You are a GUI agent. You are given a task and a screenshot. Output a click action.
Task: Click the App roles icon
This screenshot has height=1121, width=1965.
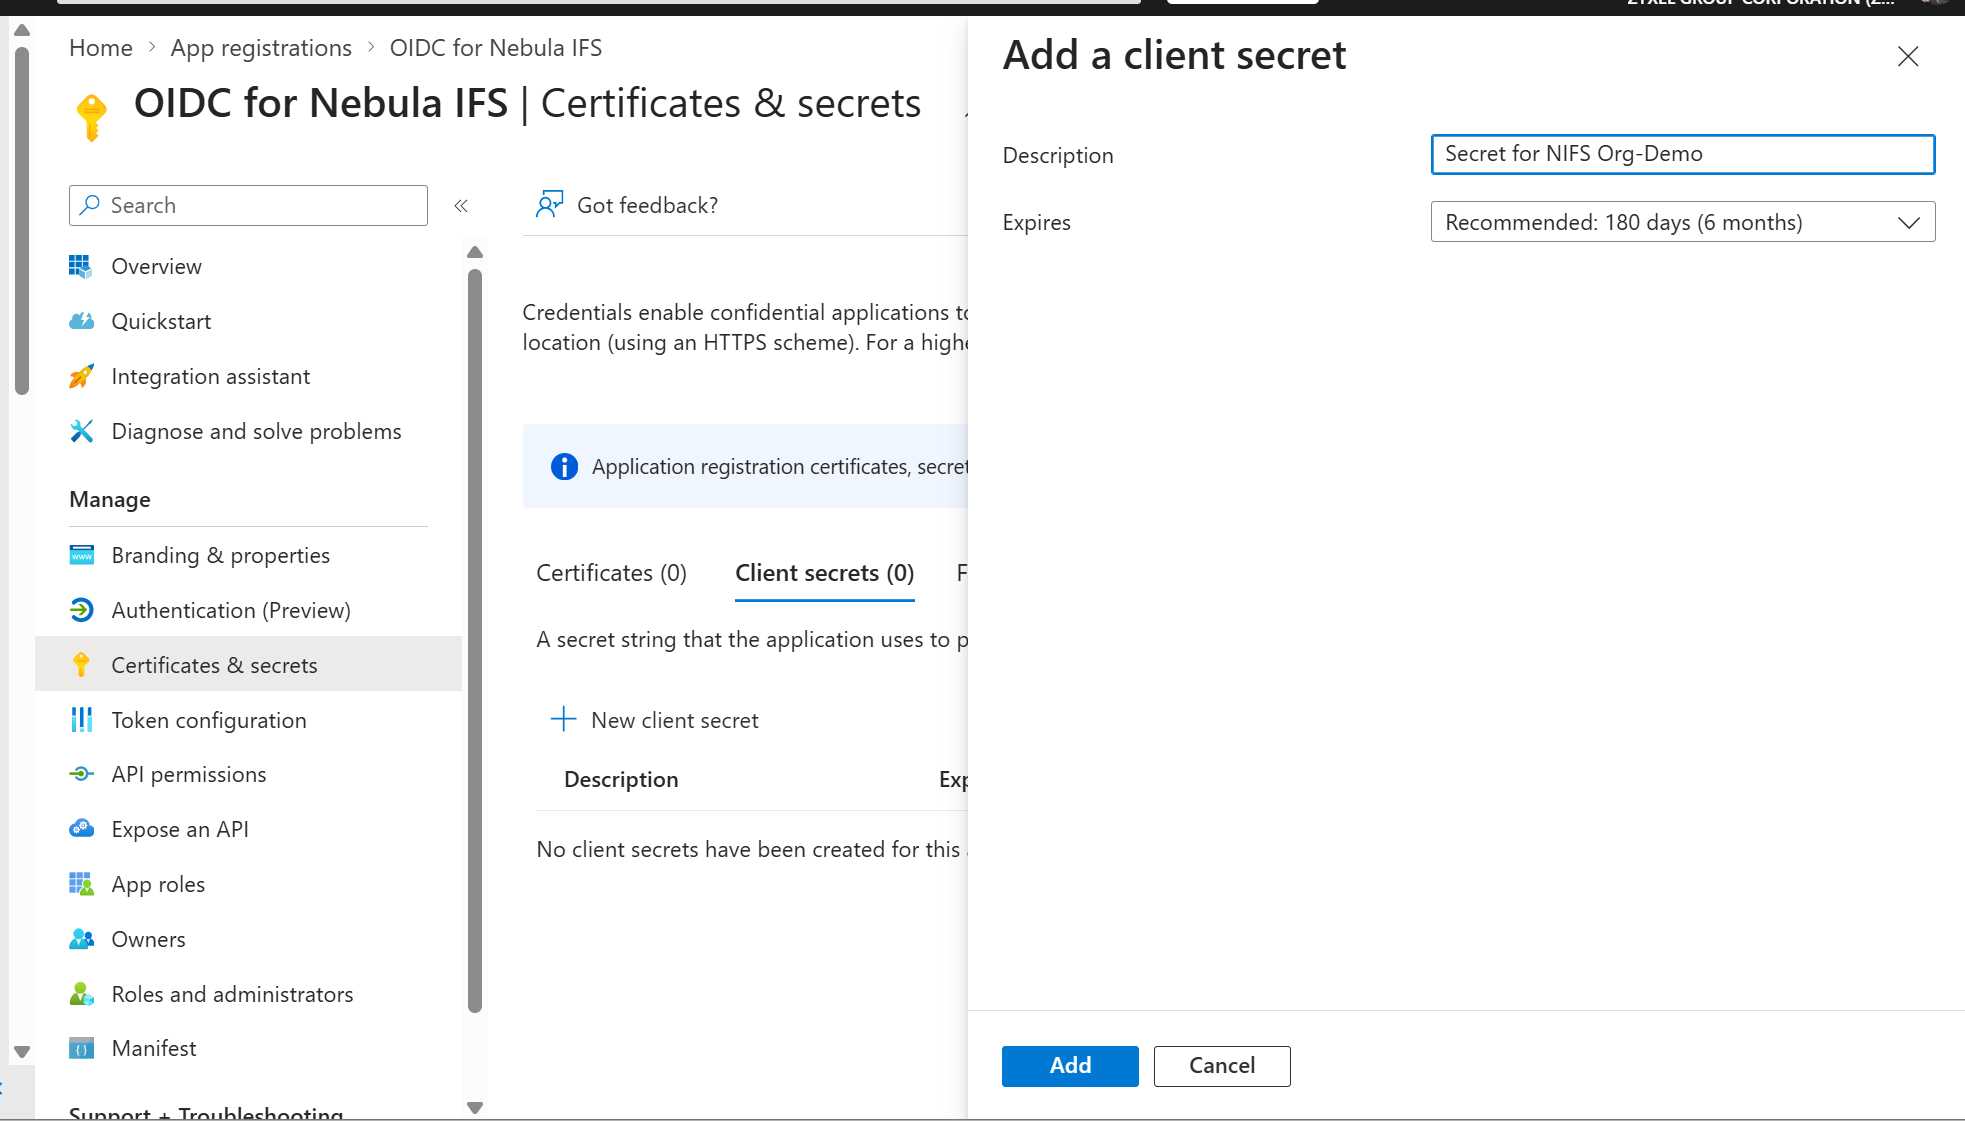81,884
